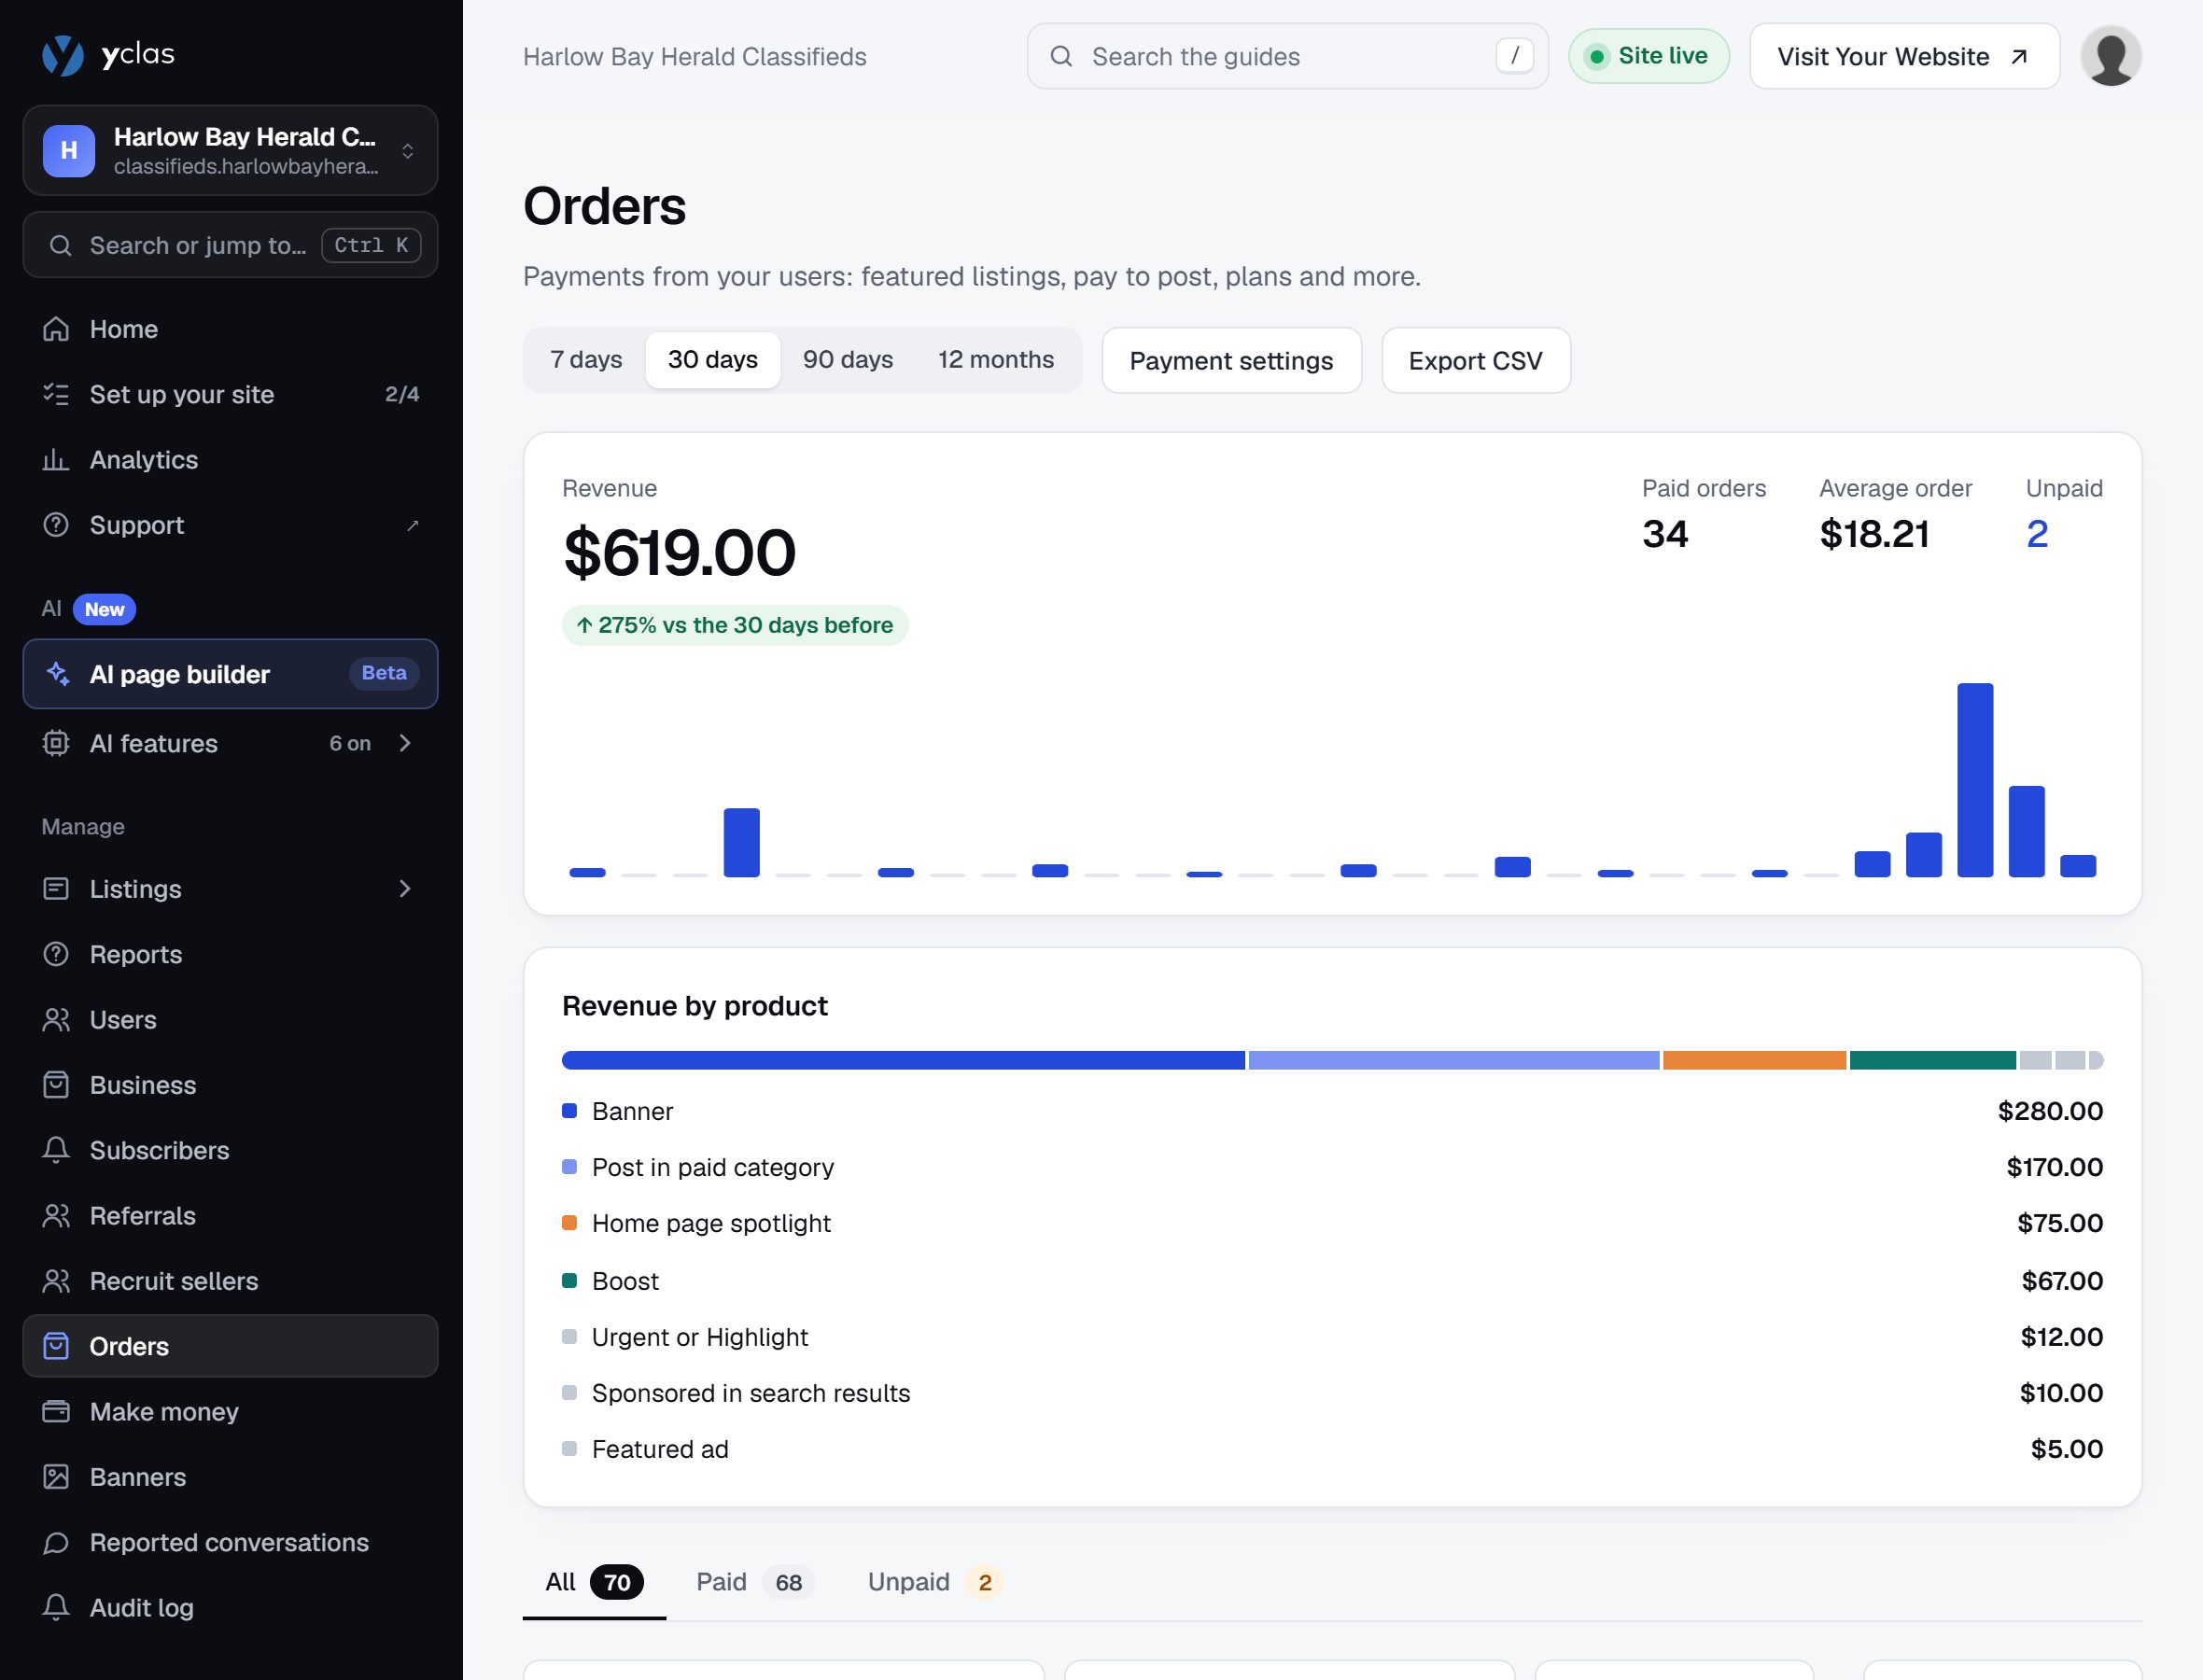
Task: Click the Orders bag icon in sidebar
Action: (56, 1346)
